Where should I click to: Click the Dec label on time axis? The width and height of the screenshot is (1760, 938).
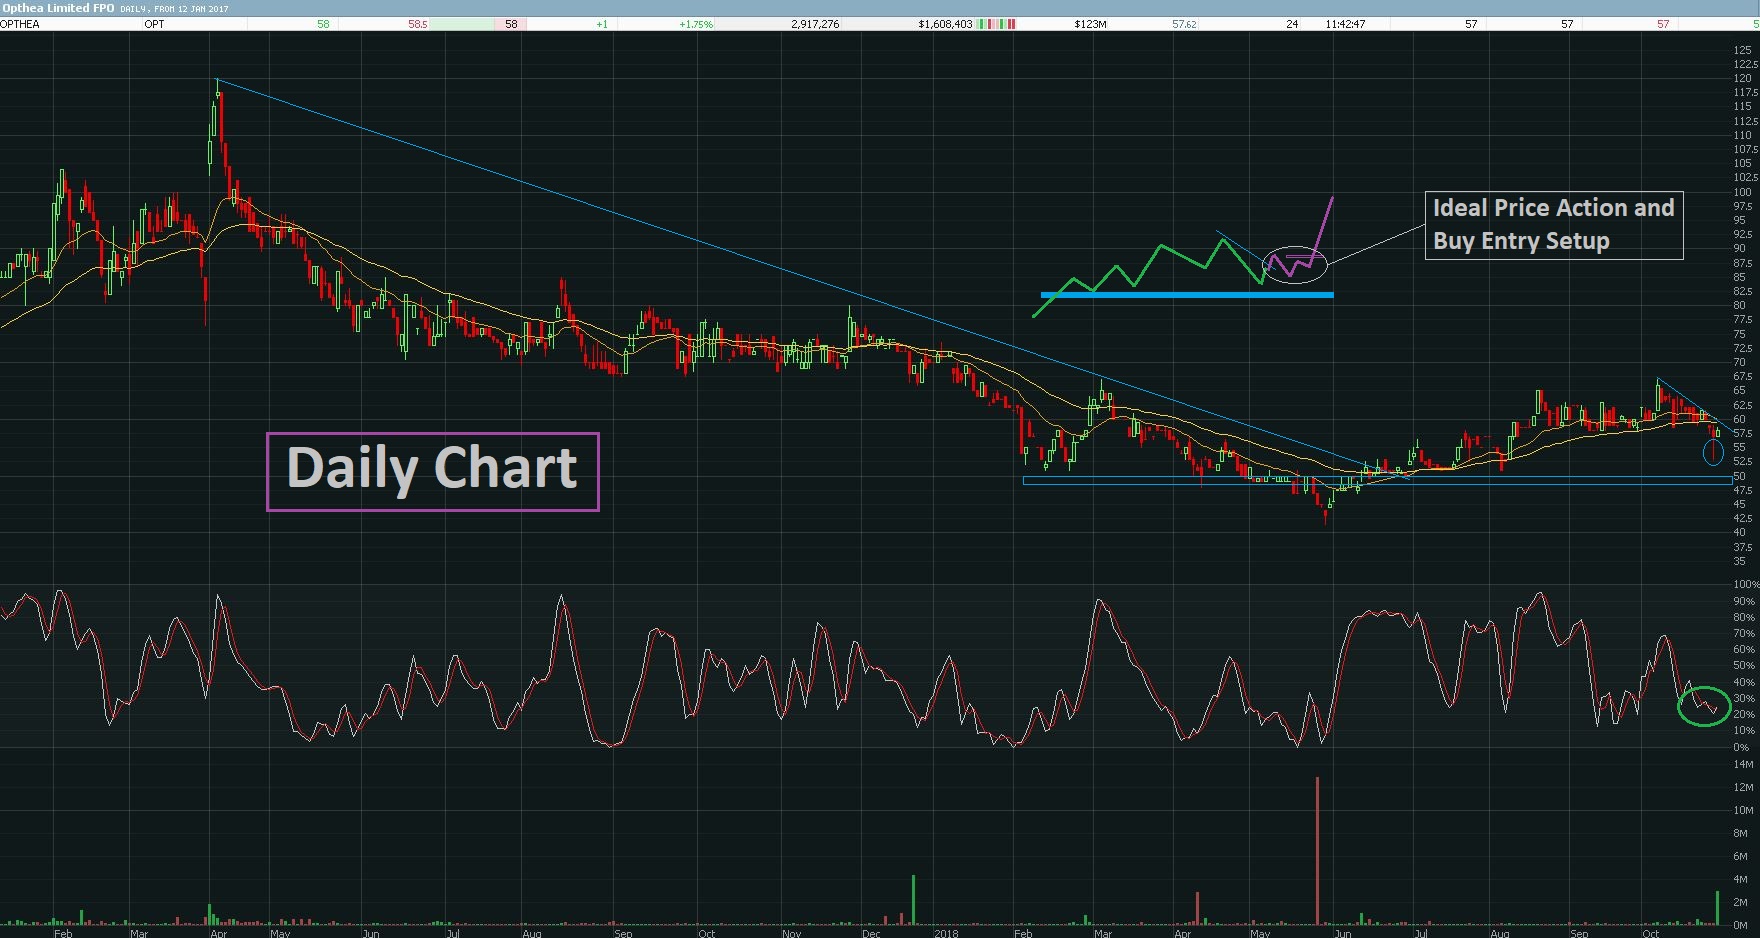pyautogui.click(x=871, y=933)
